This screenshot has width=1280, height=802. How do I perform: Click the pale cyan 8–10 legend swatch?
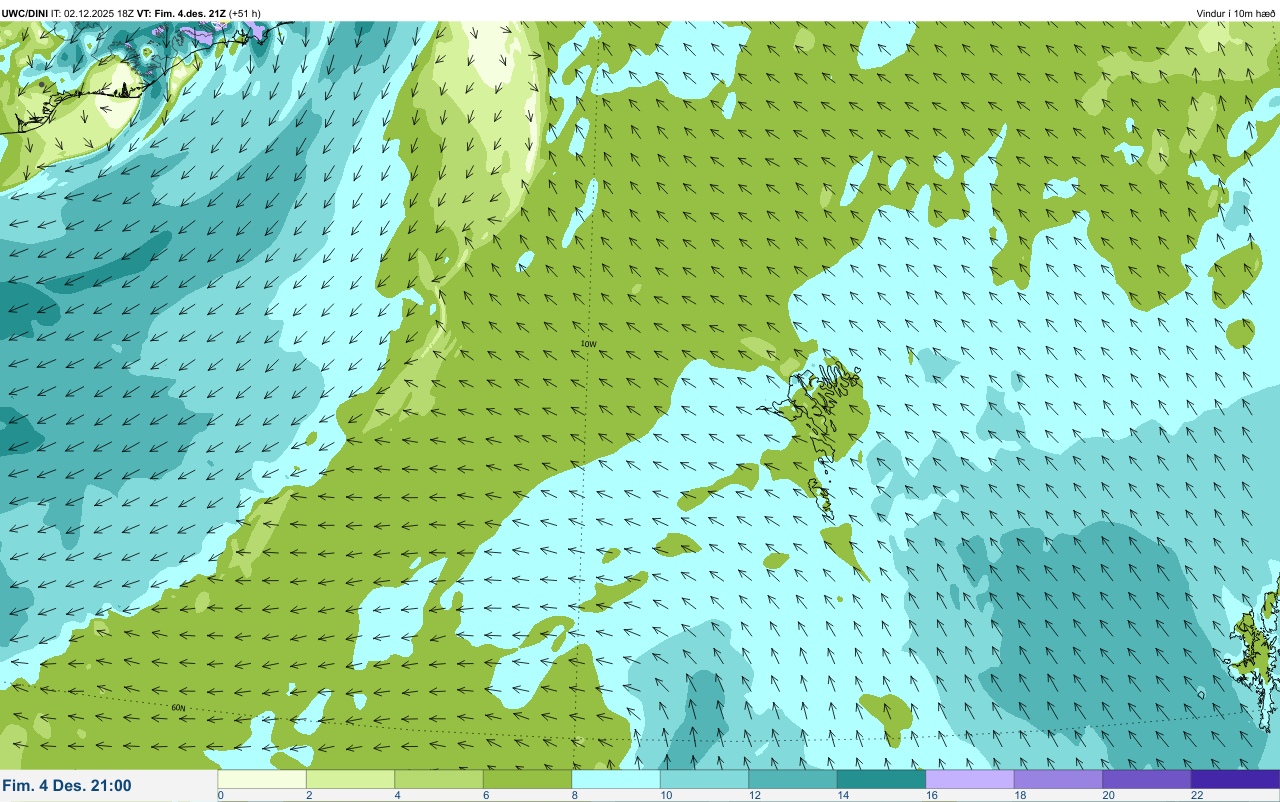pyautogui.click(x=616, y=779)
